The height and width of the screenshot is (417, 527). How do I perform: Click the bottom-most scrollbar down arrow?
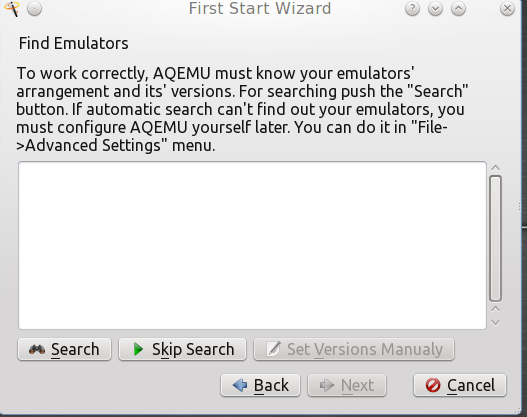[495, 323]
